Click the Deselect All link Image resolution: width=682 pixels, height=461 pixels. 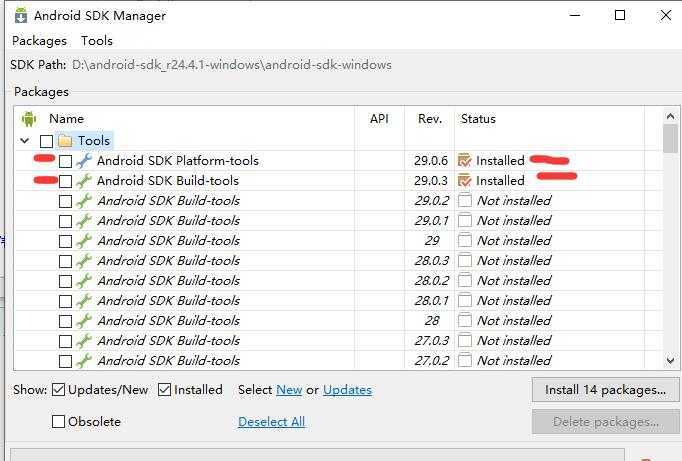[x=271, y=422]
